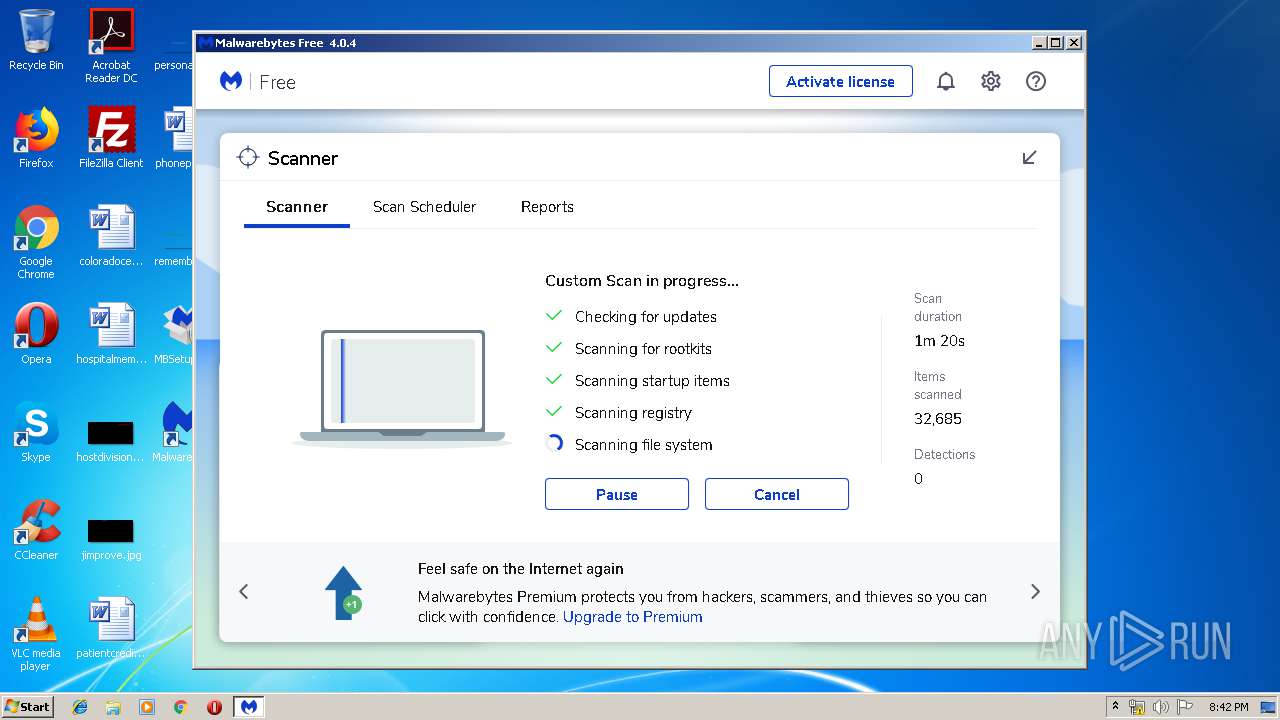The height and width of the screenshot is (720, 1280).
Task: Open Malwarebytes settings gear
Action: tap(991, 82)
